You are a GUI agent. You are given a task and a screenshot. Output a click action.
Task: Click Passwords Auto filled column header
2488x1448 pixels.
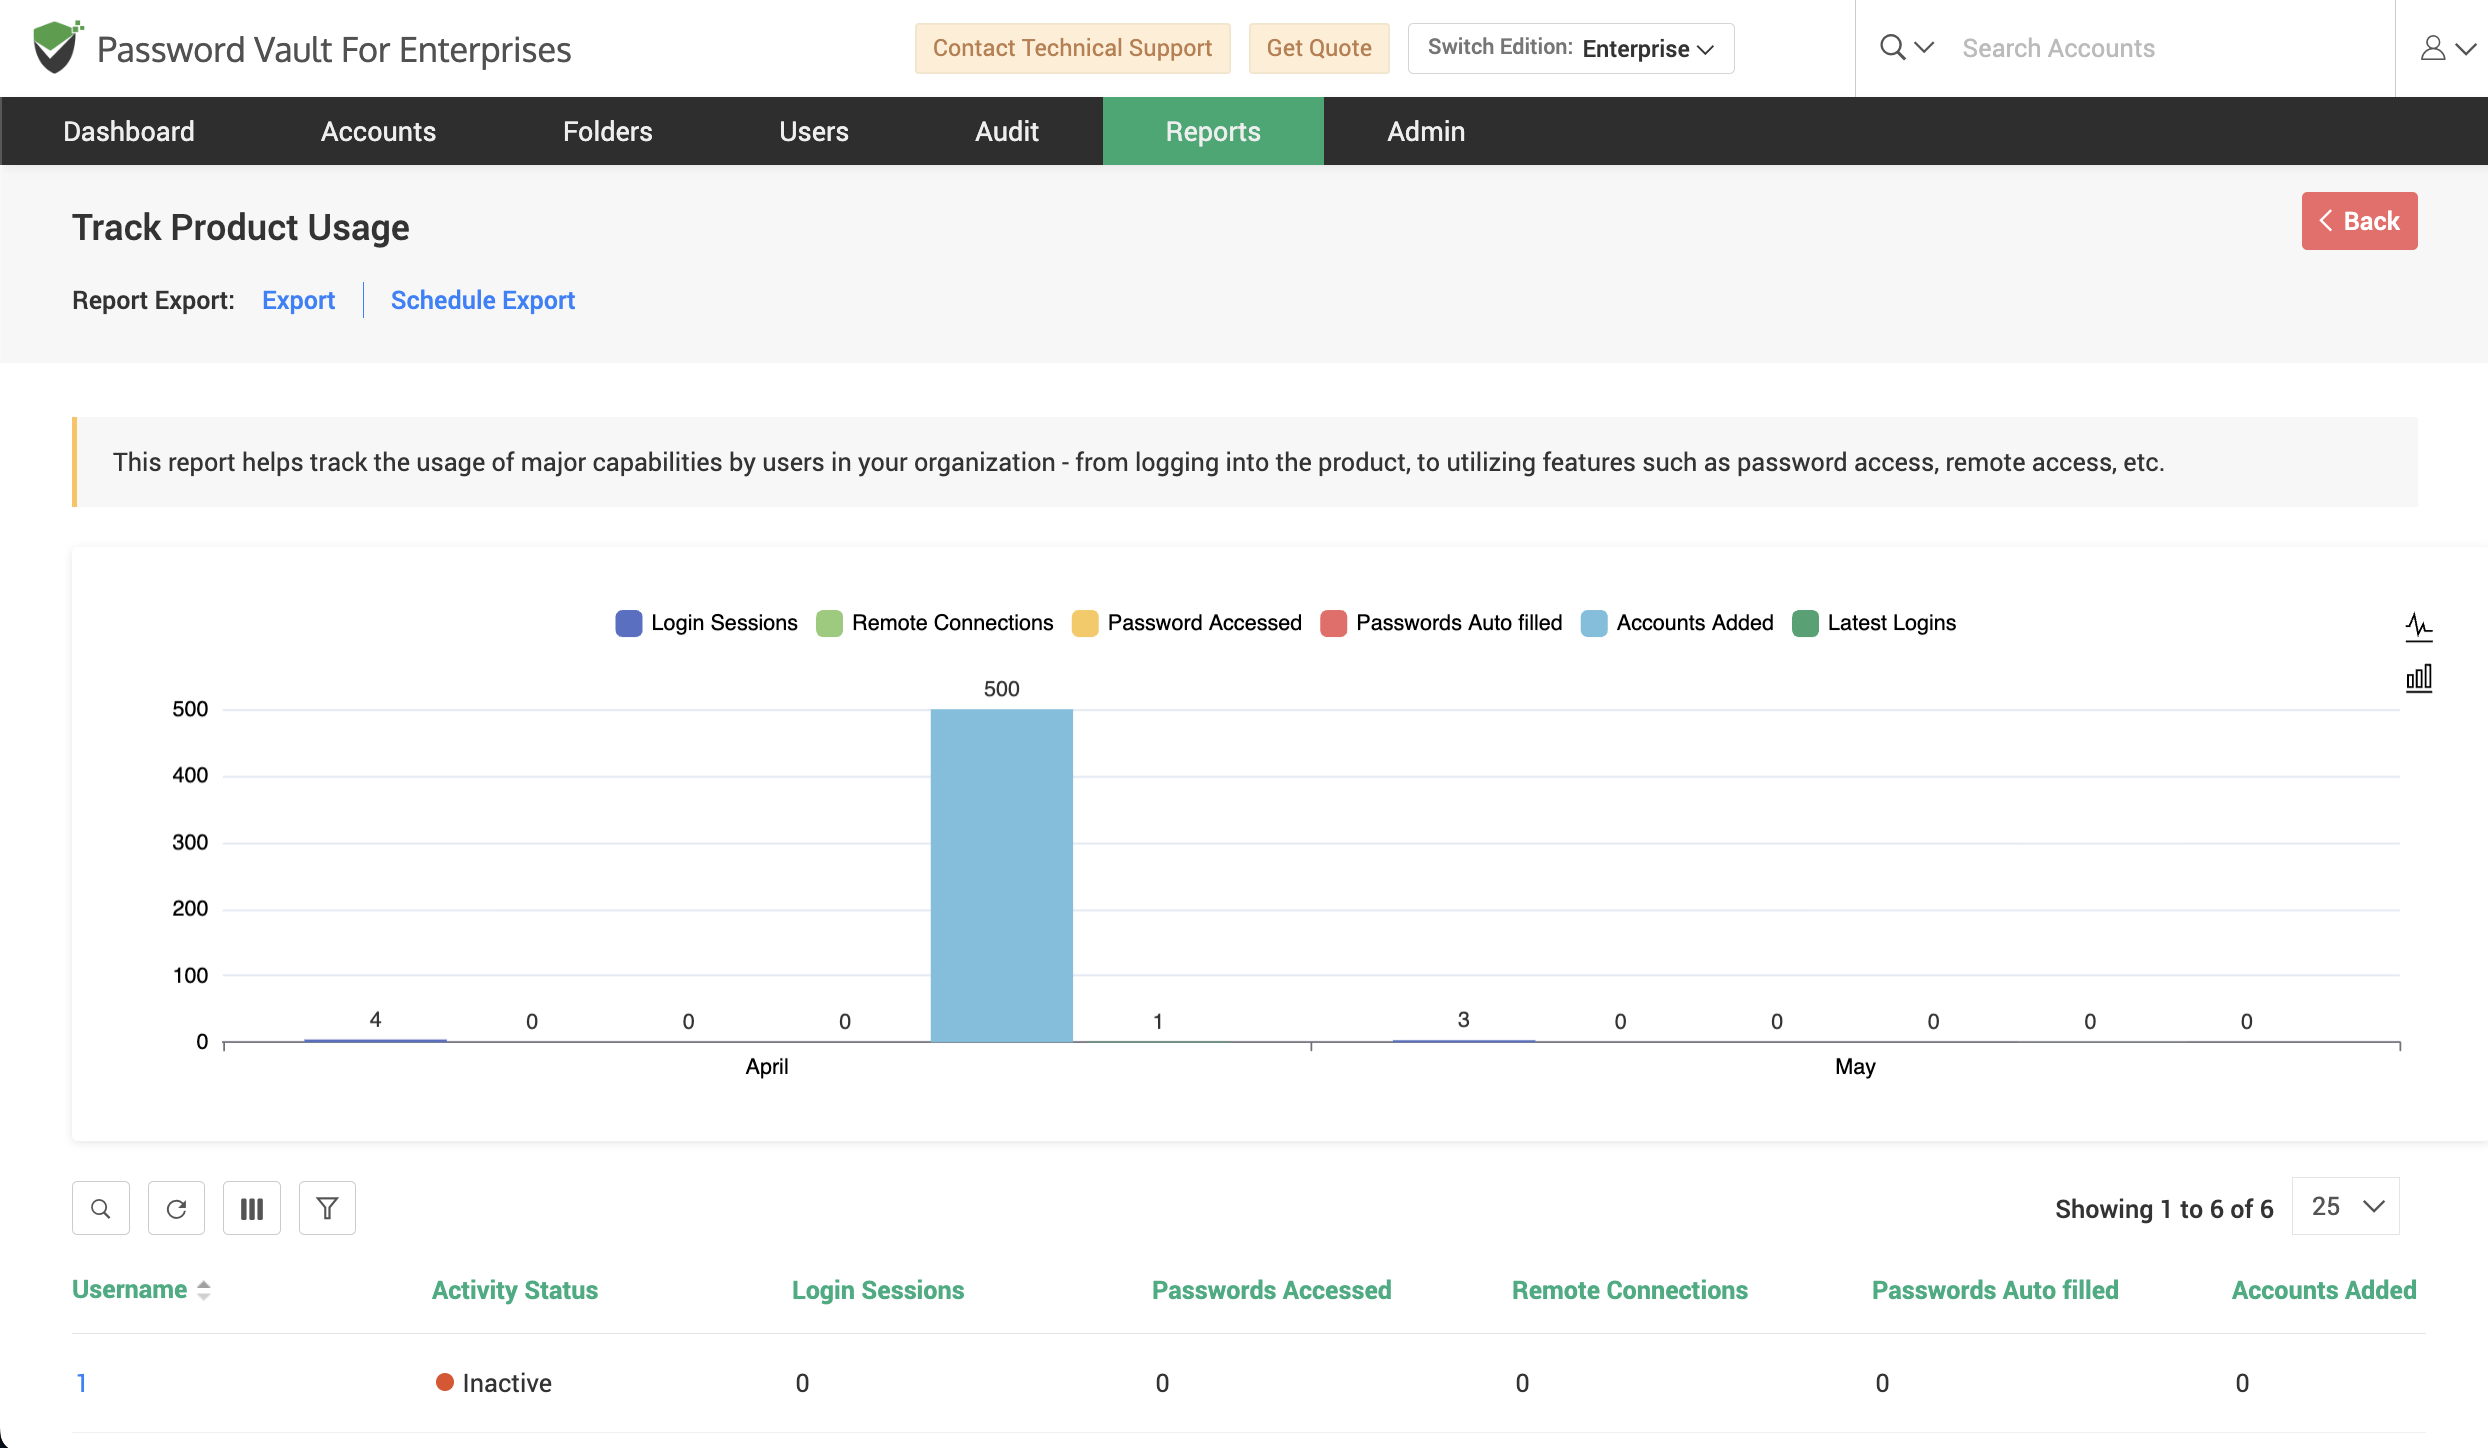click(x=1995, y=1290)
